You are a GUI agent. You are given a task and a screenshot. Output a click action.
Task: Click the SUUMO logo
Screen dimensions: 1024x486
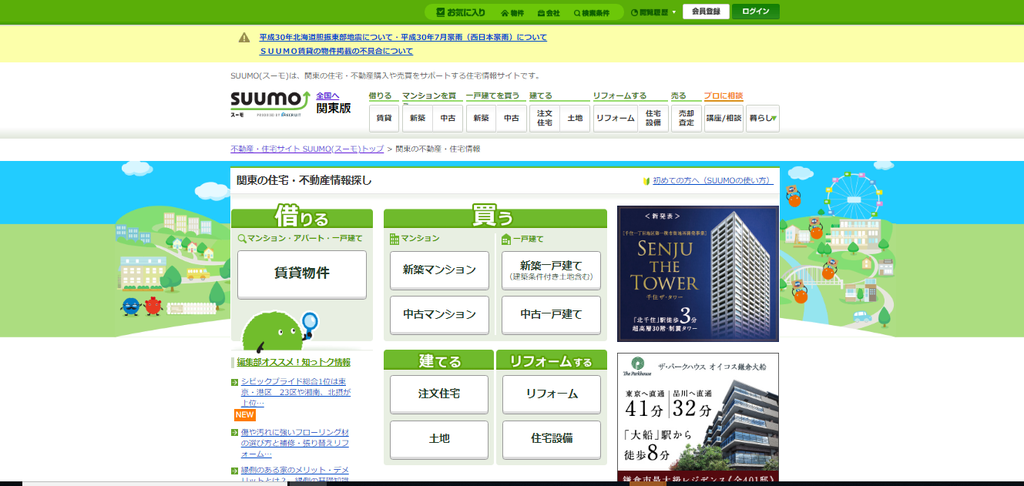(x=270, y=103)
